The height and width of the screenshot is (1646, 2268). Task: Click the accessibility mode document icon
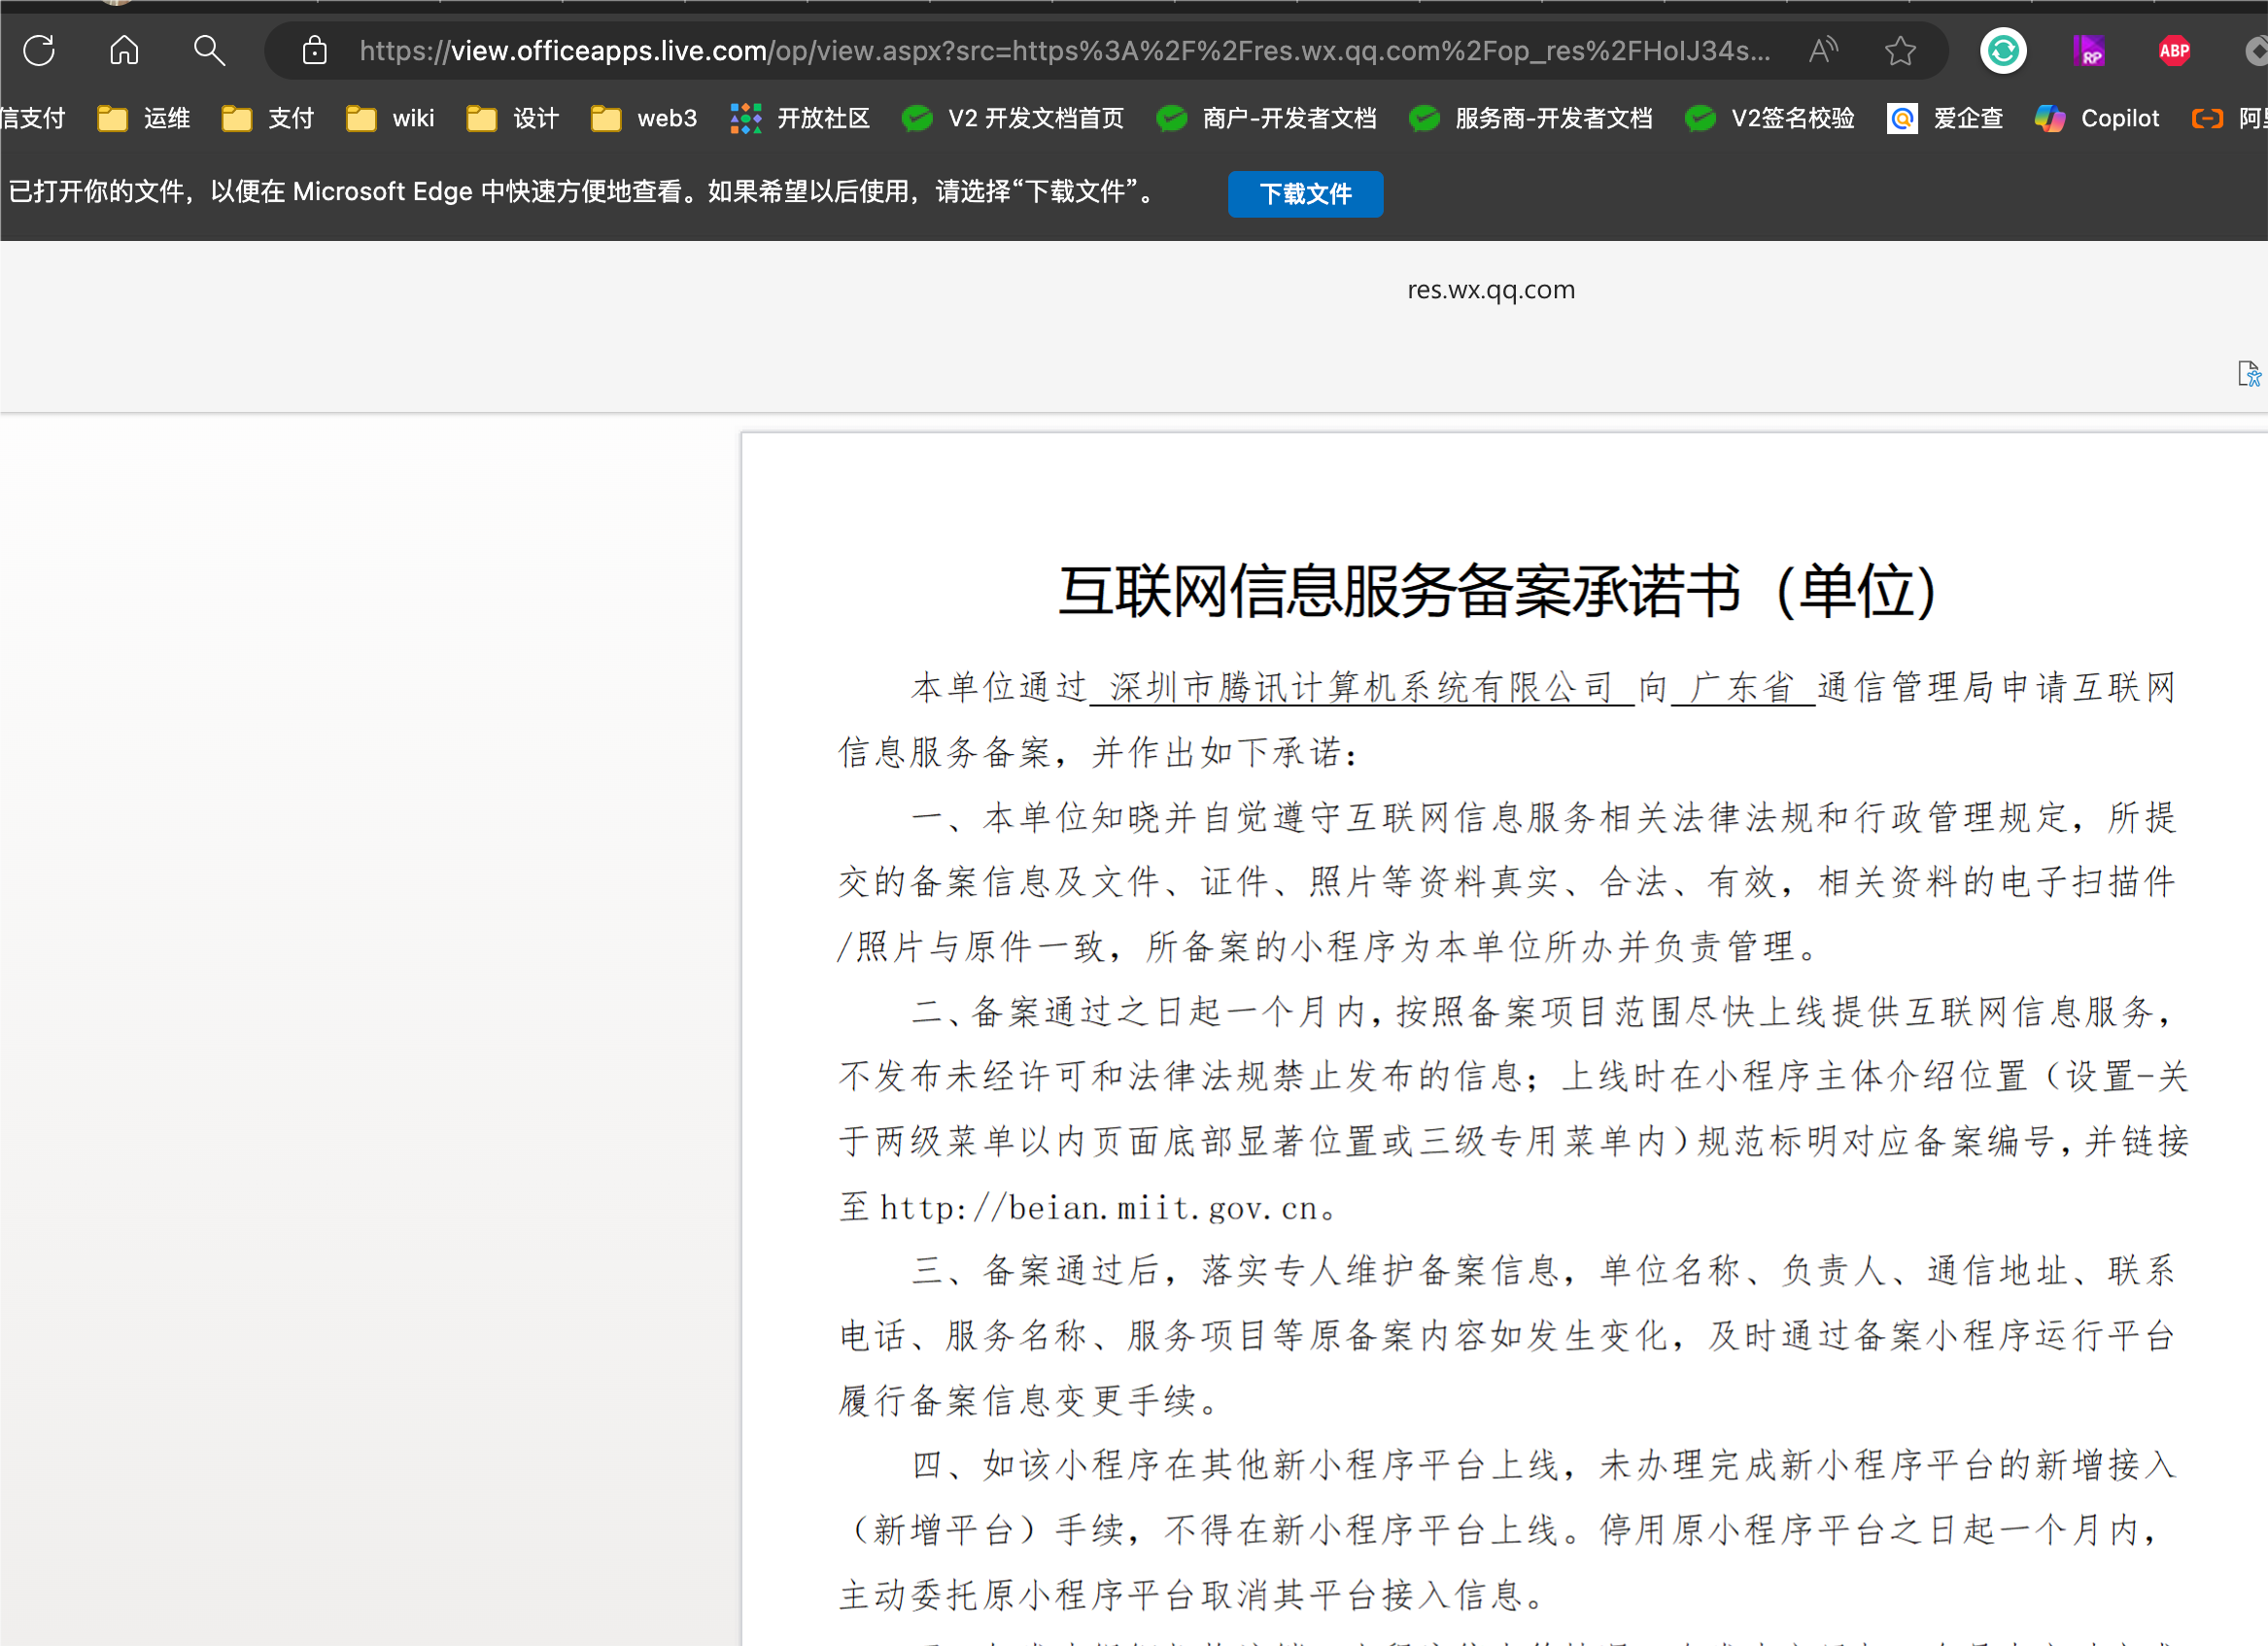coord(2248,374)
